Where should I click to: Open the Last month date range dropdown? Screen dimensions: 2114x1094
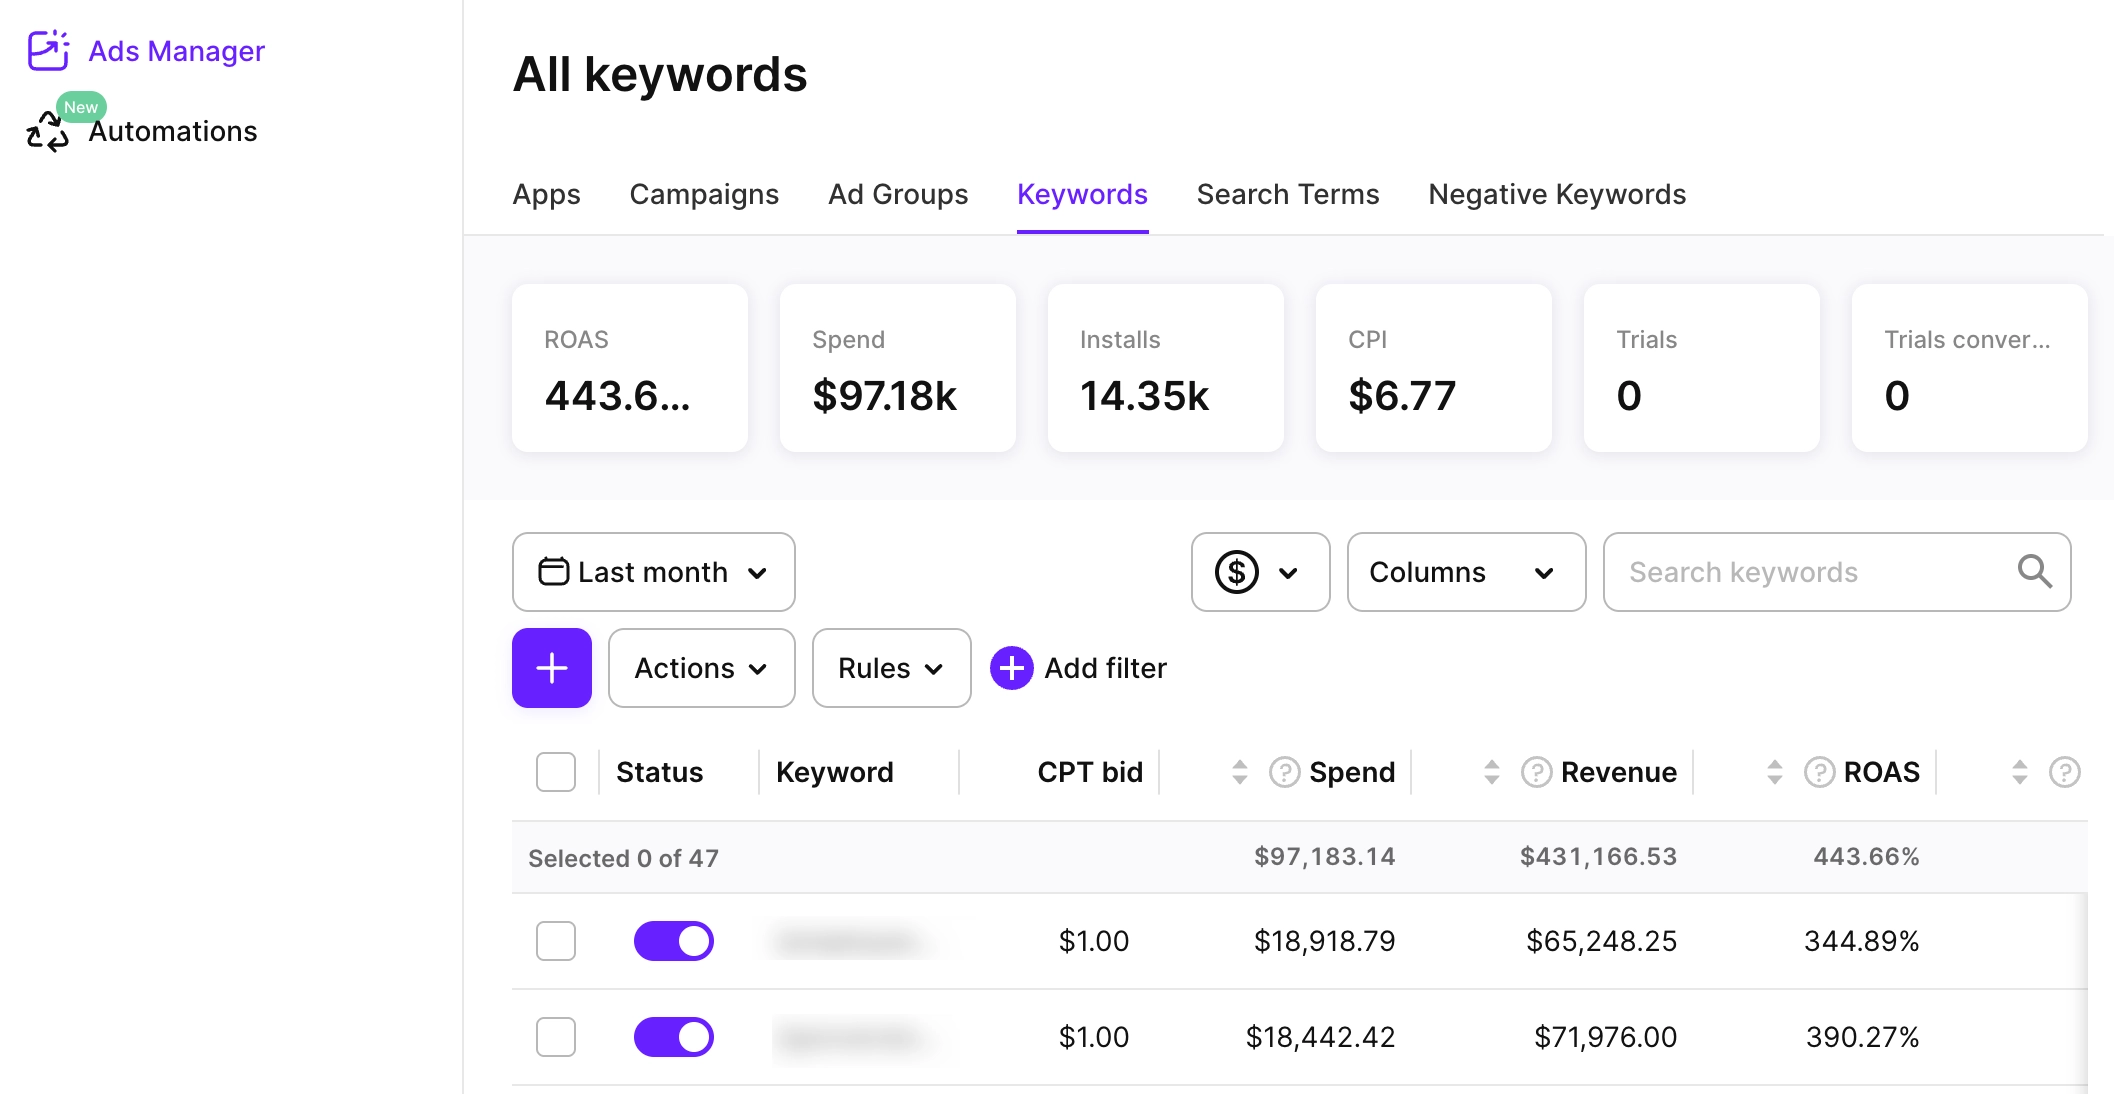click(653, 572)
